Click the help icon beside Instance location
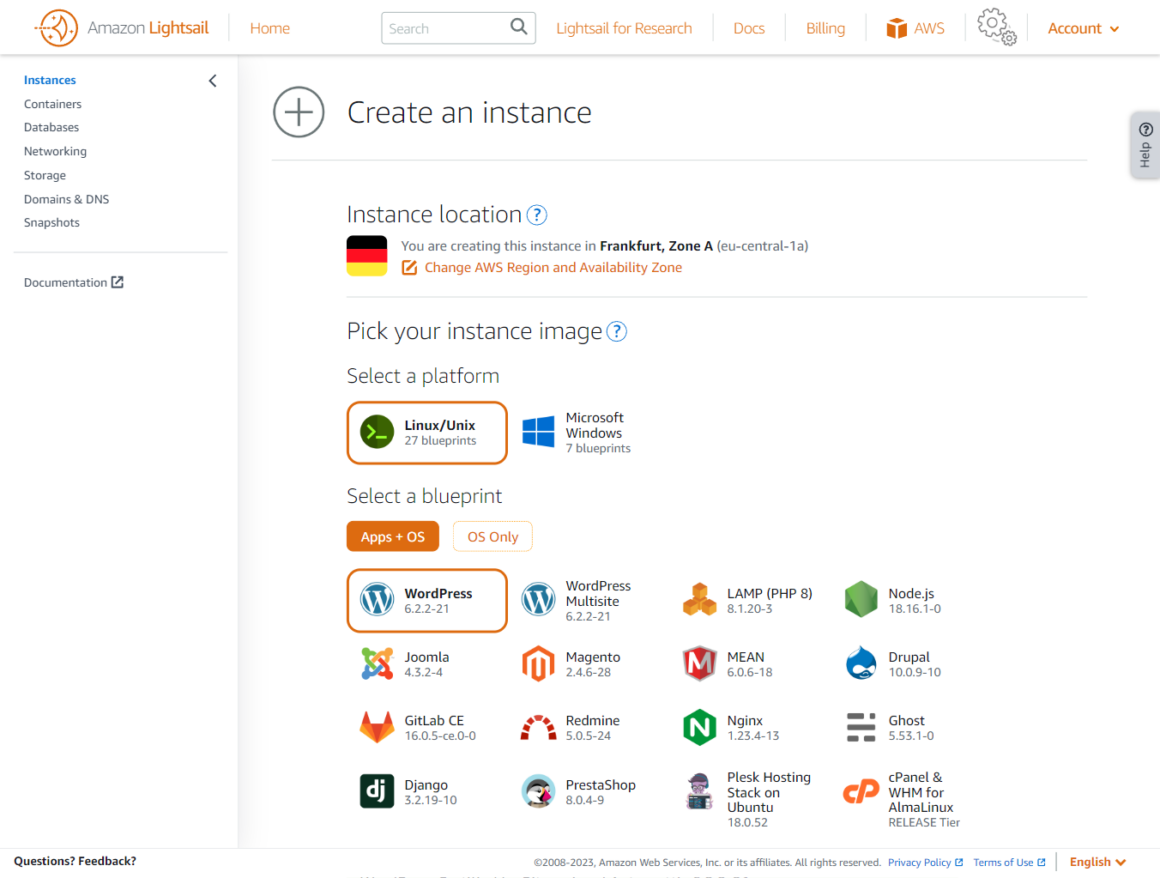1160x878 pixels. pos(537,215)
